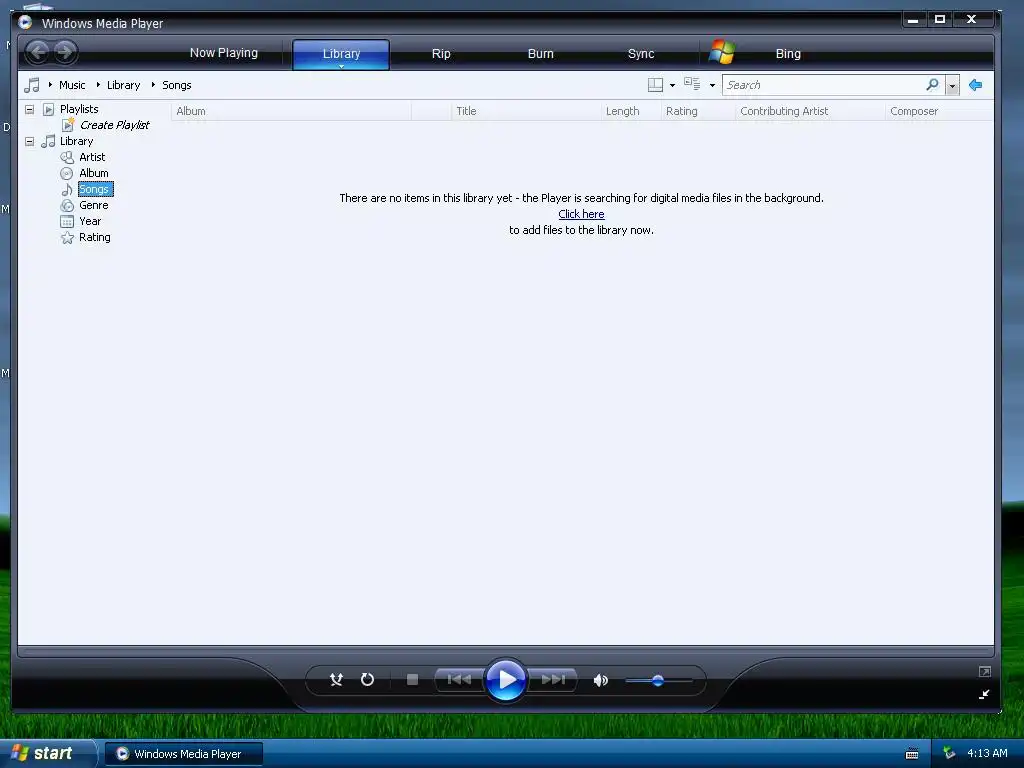The height and width of the screenshot is (768, 1024).
Task: Open the Artist view icon
Action: click(x=67, y=157)
